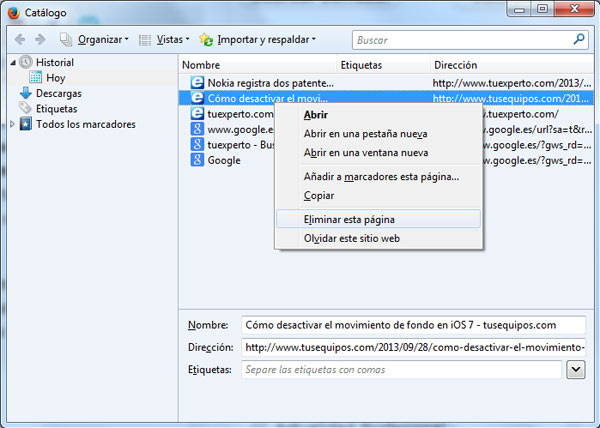Click the Firefox icon in title bar
This screenshot has width=600, height=428.
[14, 13]
